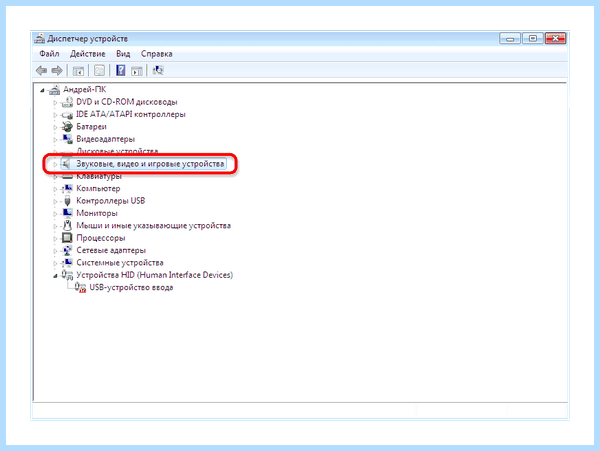Image resolution: width=600 pixels, height=451 pixels.
Task: Click the Мониторы monitor icon
Action: [67, 213]
